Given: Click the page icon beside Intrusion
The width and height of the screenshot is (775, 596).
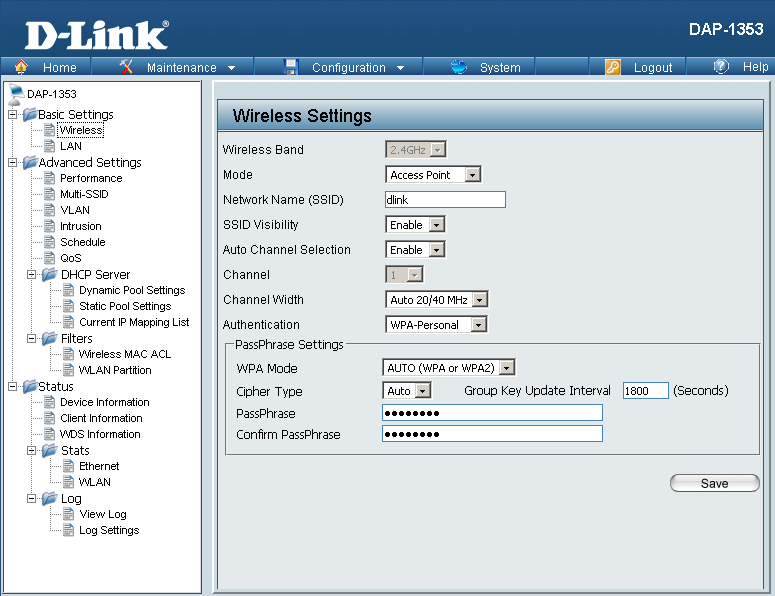Looking at the screenshot, I should click(x=49, y=226).
